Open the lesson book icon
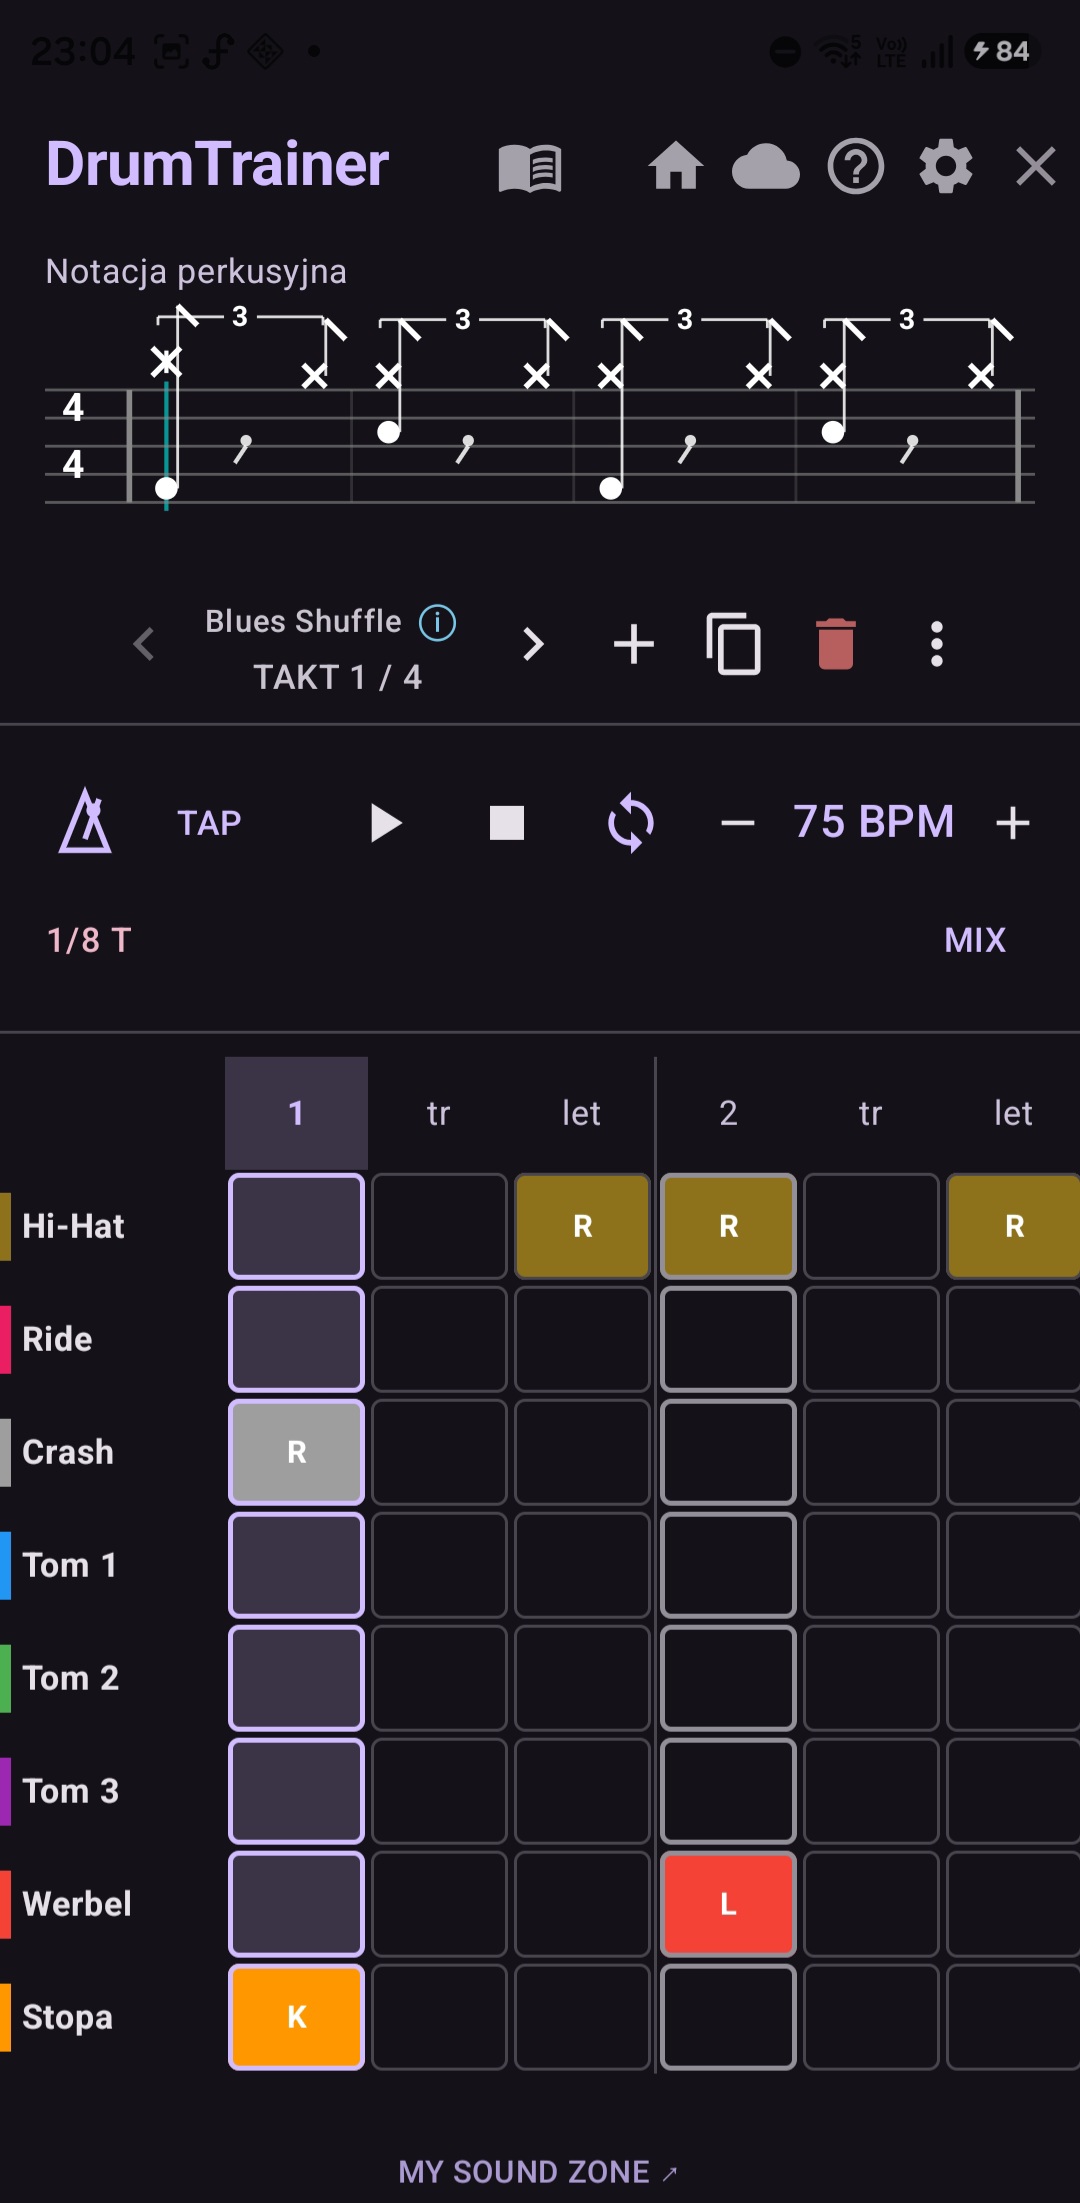 pyautogui.click(x=530, y=167)
